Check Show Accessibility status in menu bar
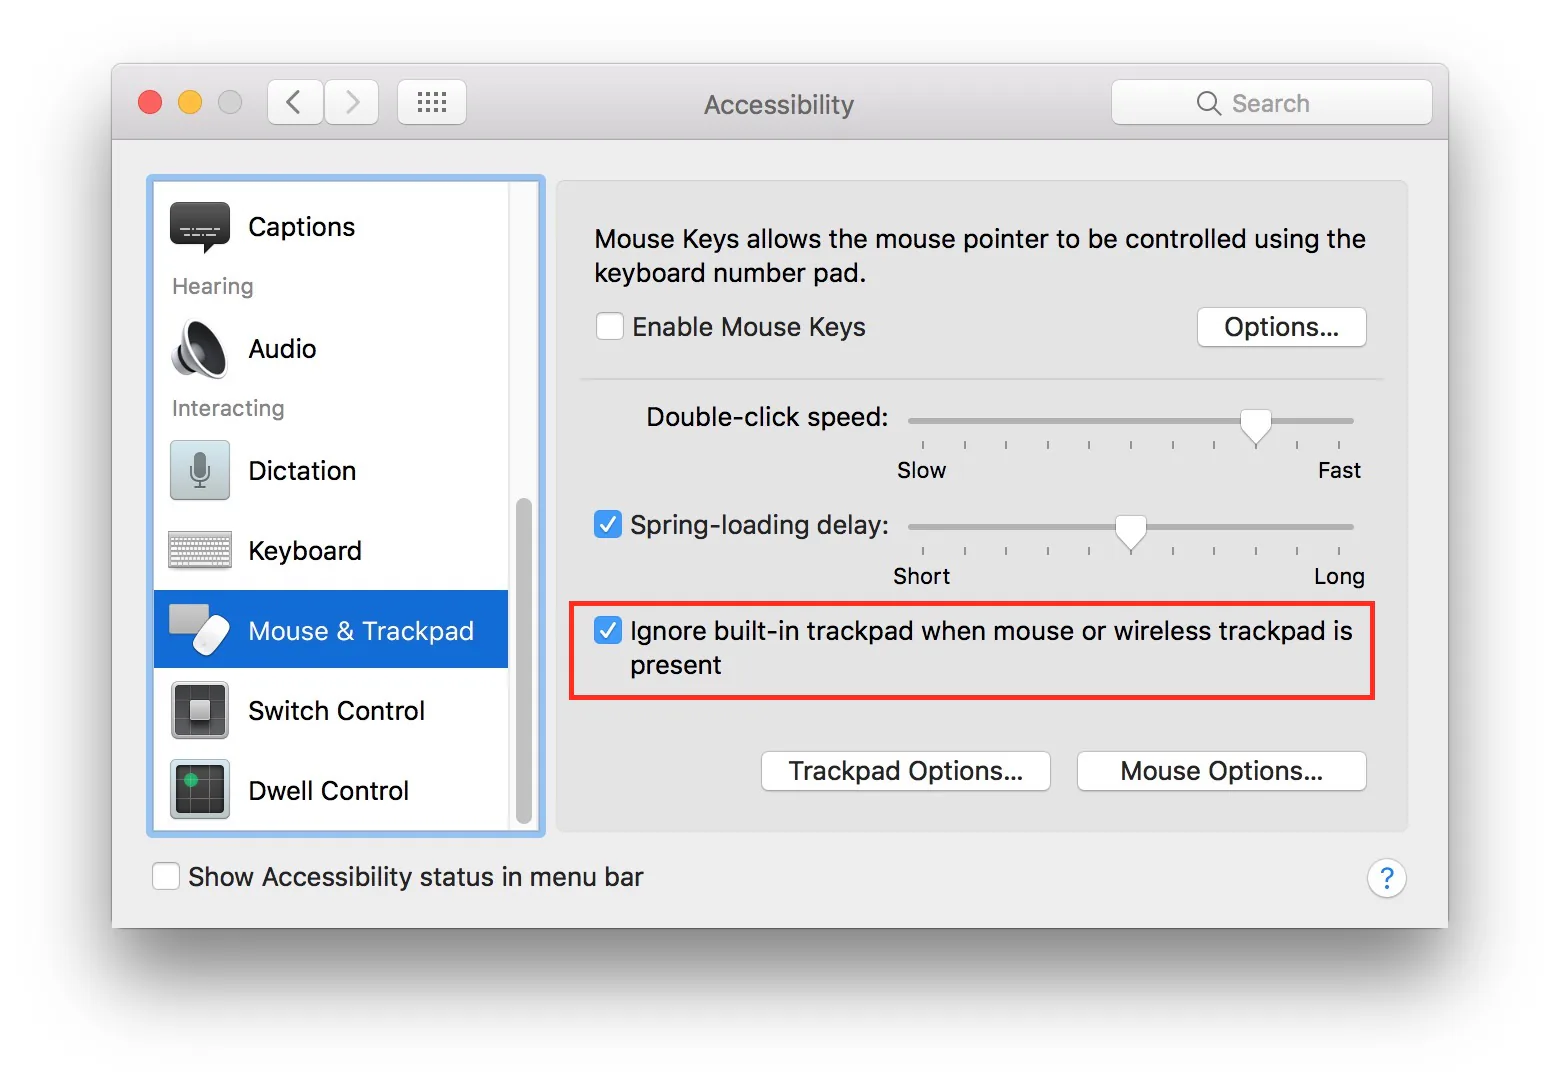This screenshot has height=1088, width=1560. click(x=166, y=876)
